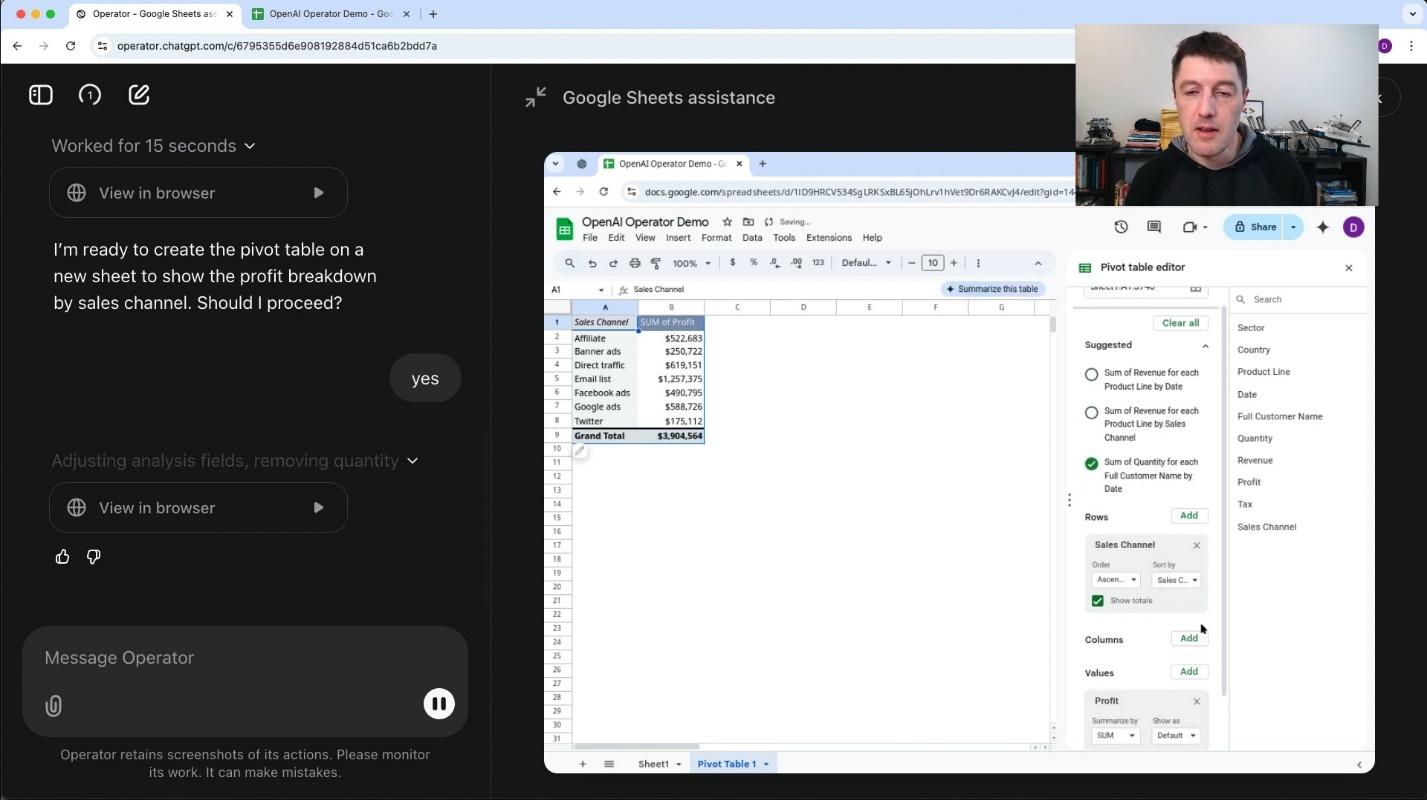
Task: Search the Sheets menus with magnifier icon
Action: click(x=570, y=263)
